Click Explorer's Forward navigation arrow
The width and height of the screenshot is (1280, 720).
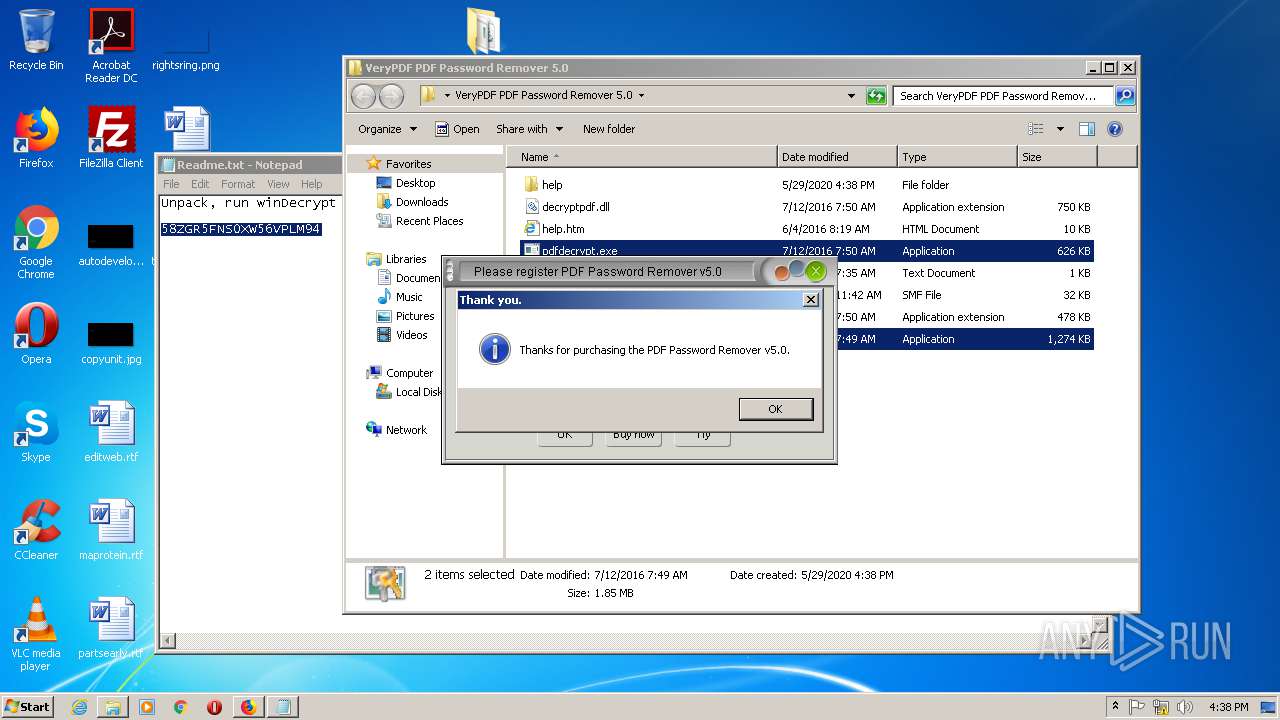click(391, 96)
